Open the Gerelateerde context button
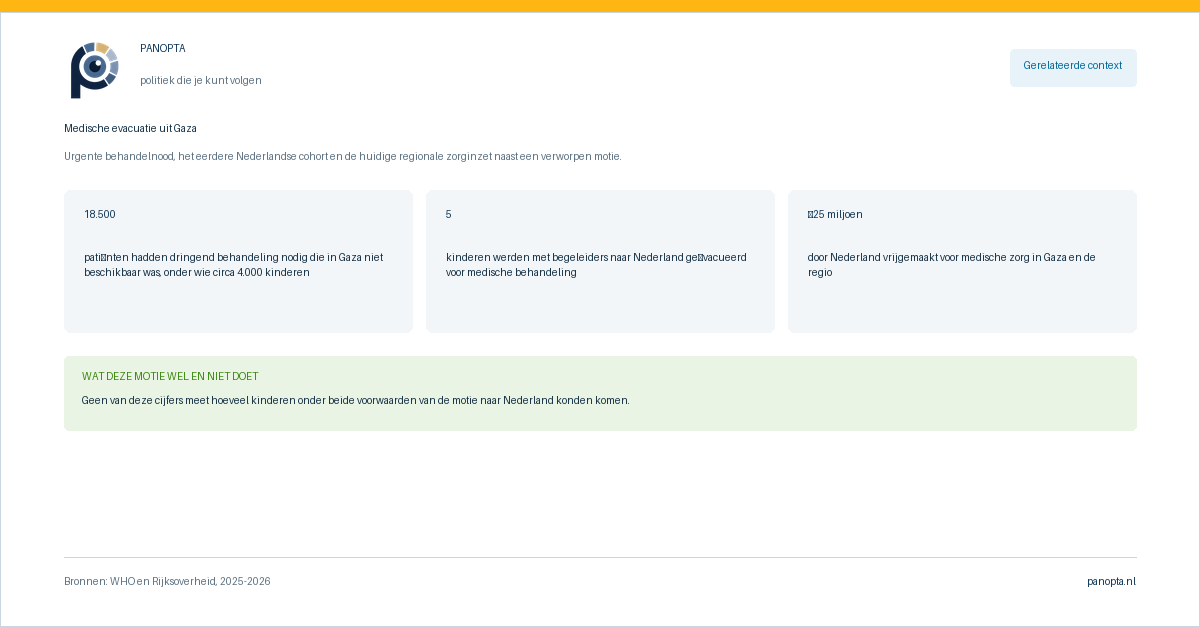 click(x=1073, y=68)
